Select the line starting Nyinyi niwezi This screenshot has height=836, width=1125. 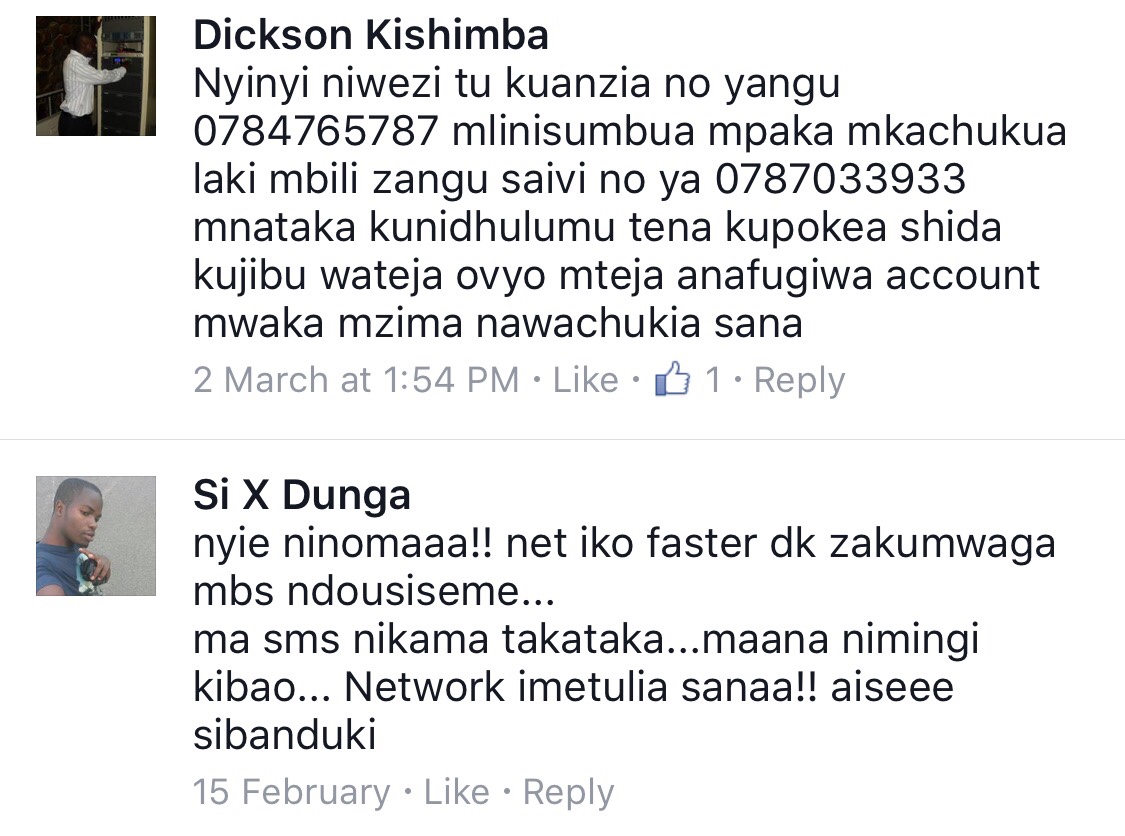tap(517, 84)
